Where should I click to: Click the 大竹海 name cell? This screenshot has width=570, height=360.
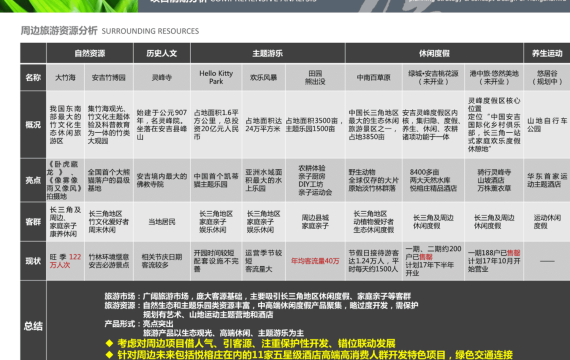(x=65, y=77)
